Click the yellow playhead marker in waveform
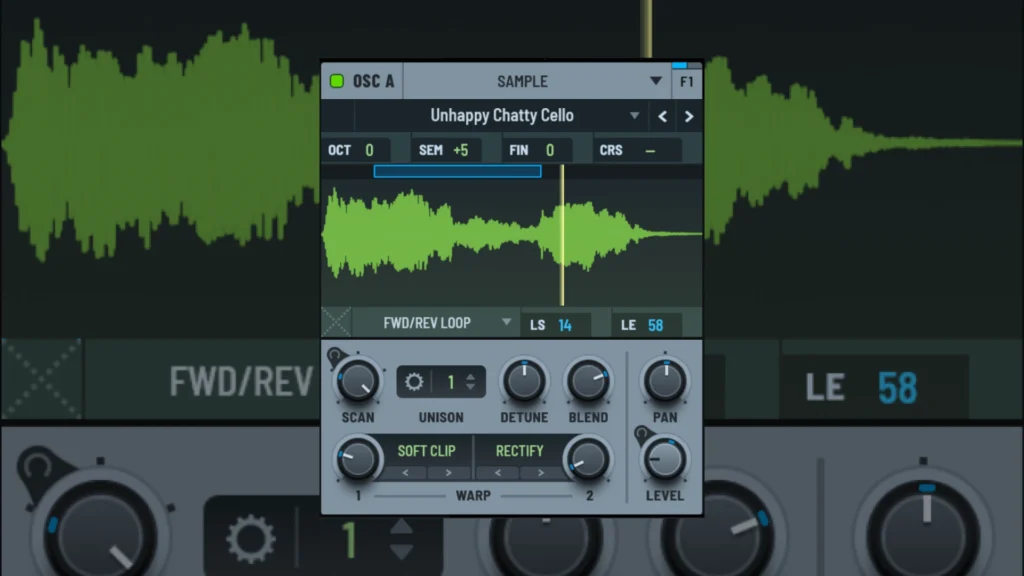Viewport: 1024px width, 576px height. (562, 235)
